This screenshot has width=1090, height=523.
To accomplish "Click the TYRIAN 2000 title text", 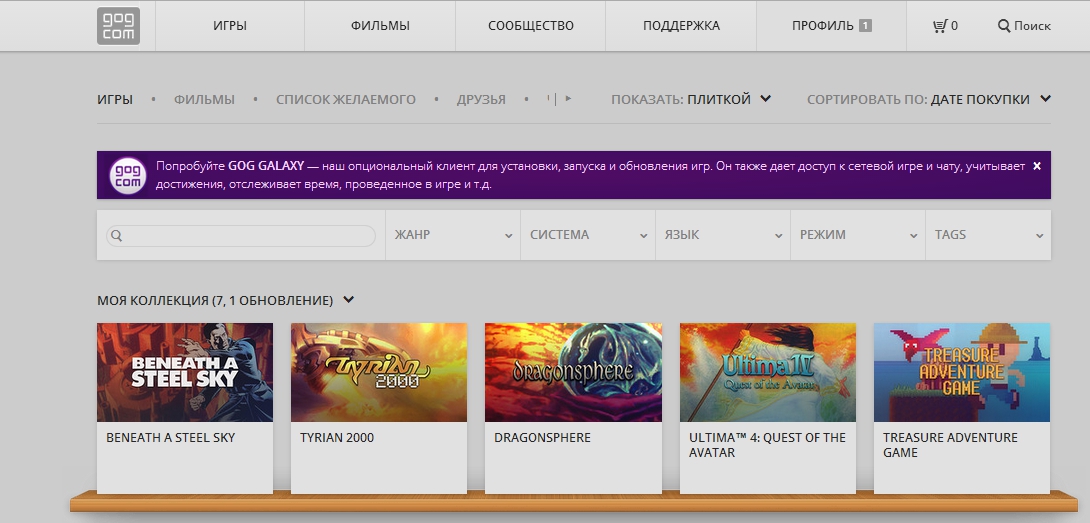I will tap(336, 438).
